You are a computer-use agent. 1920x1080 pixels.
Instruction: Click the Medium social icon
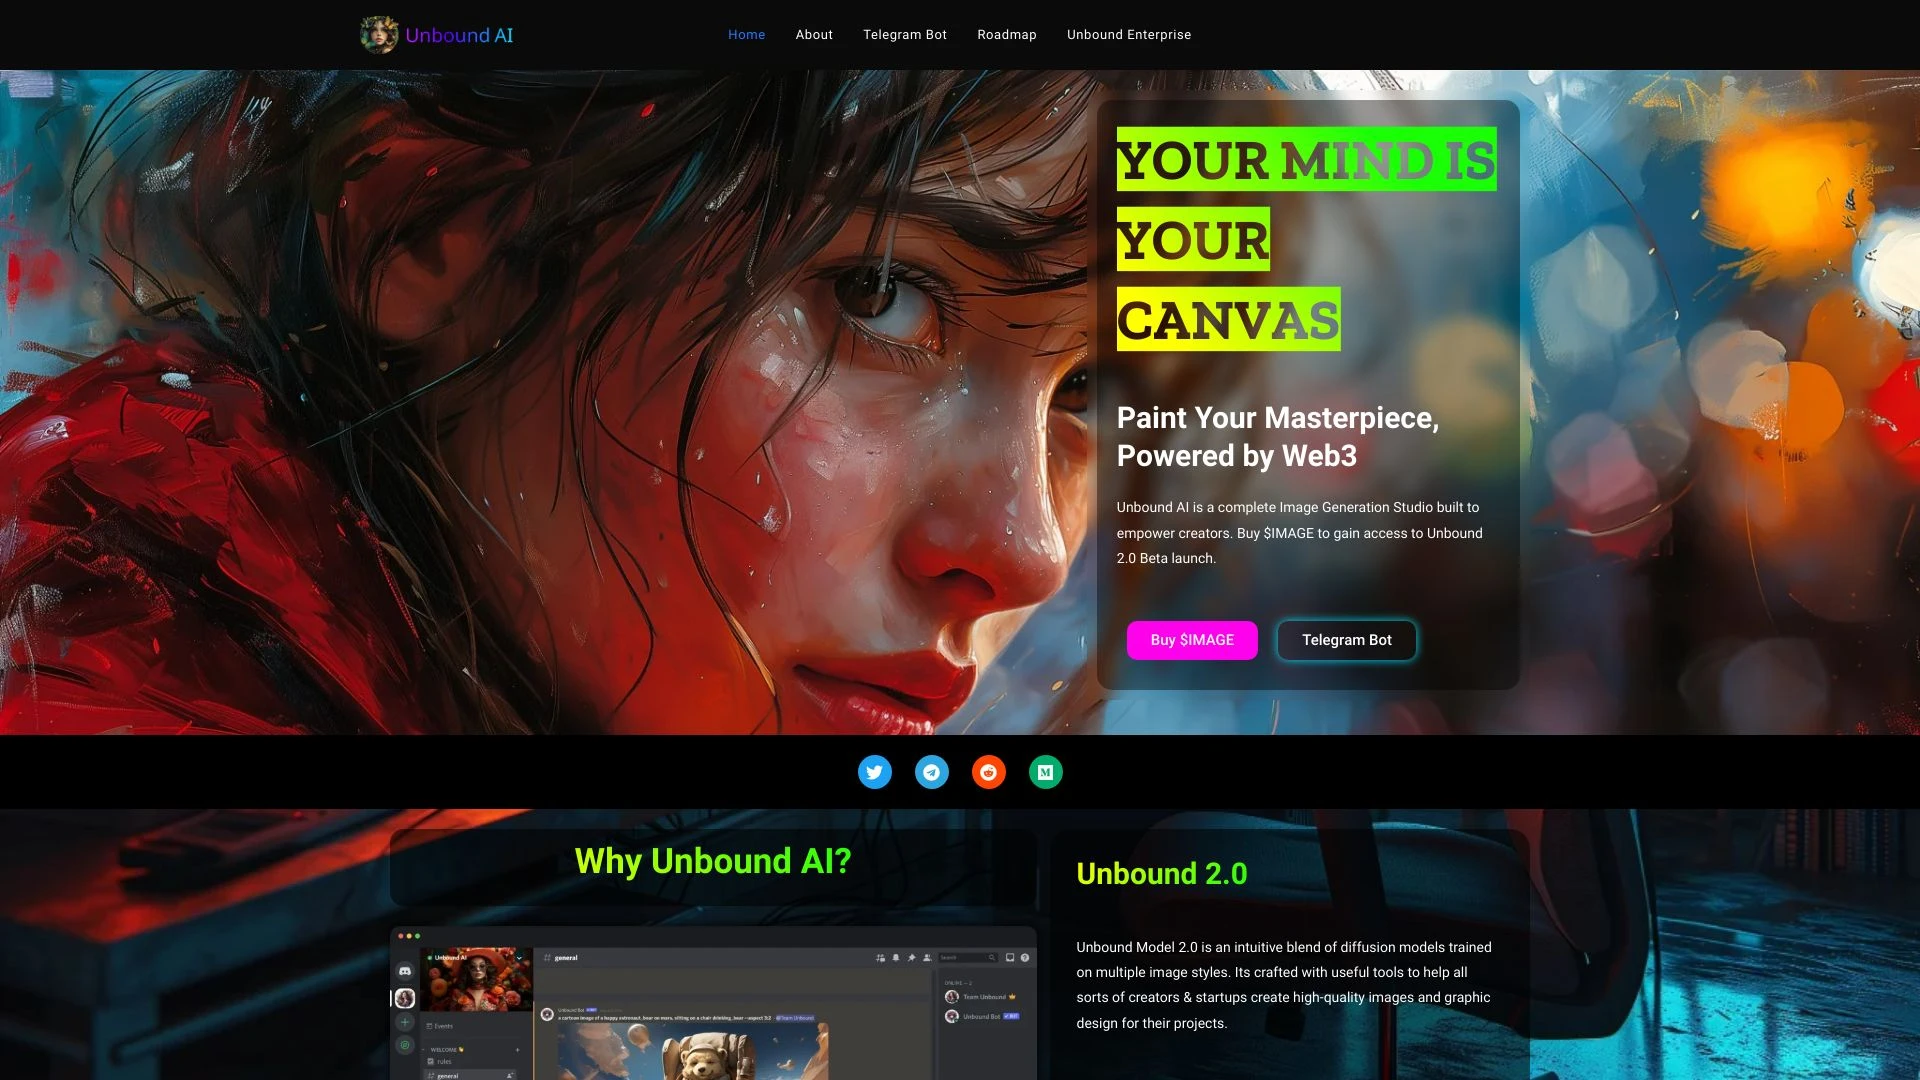[1044, 770]
